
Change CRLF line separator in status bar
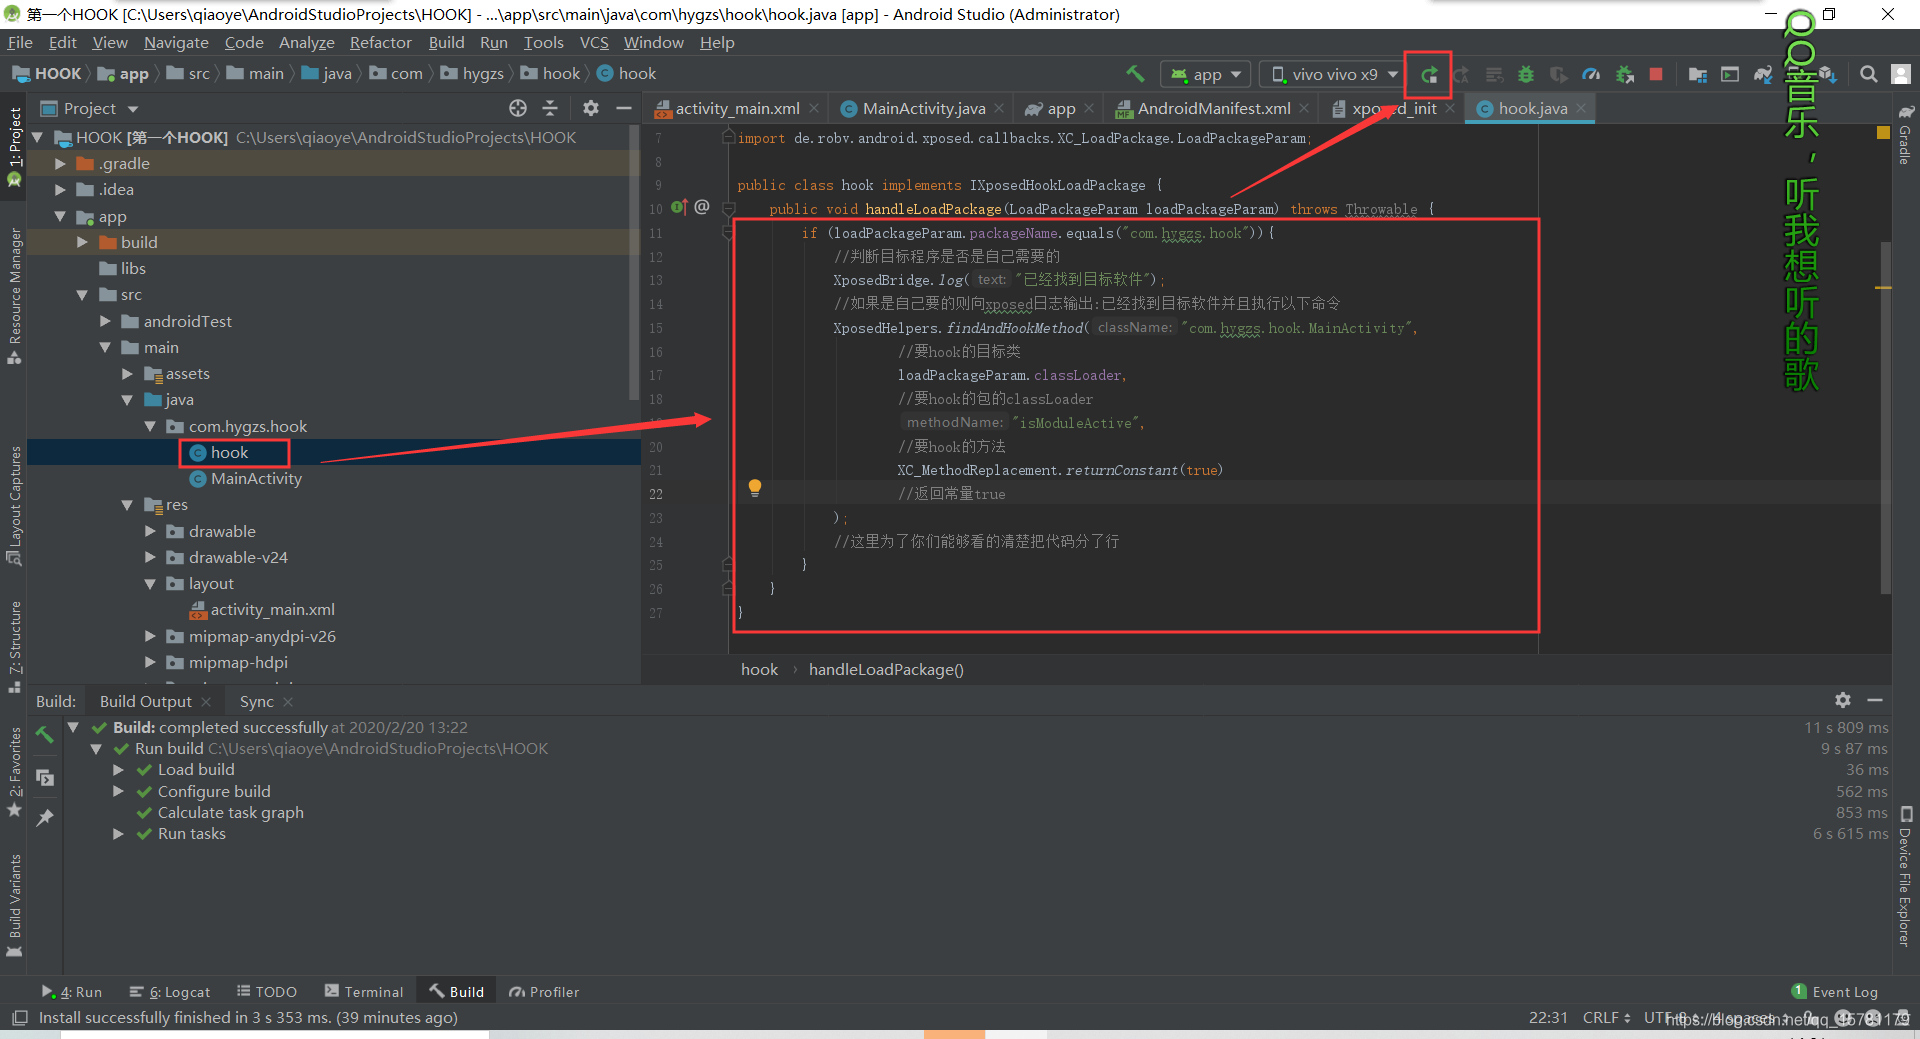coord(1607,1017)
